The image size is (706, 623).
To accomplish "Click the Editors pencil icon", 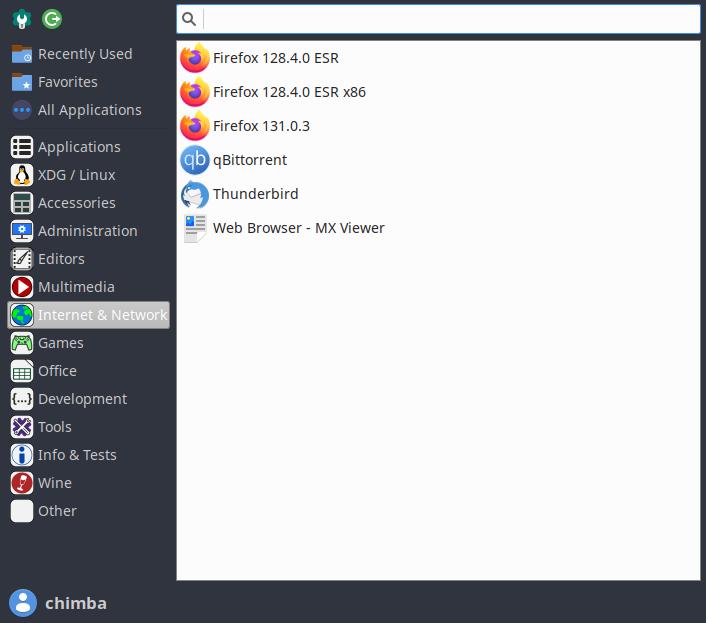I will pyautogui.click(x=22, y=259).
